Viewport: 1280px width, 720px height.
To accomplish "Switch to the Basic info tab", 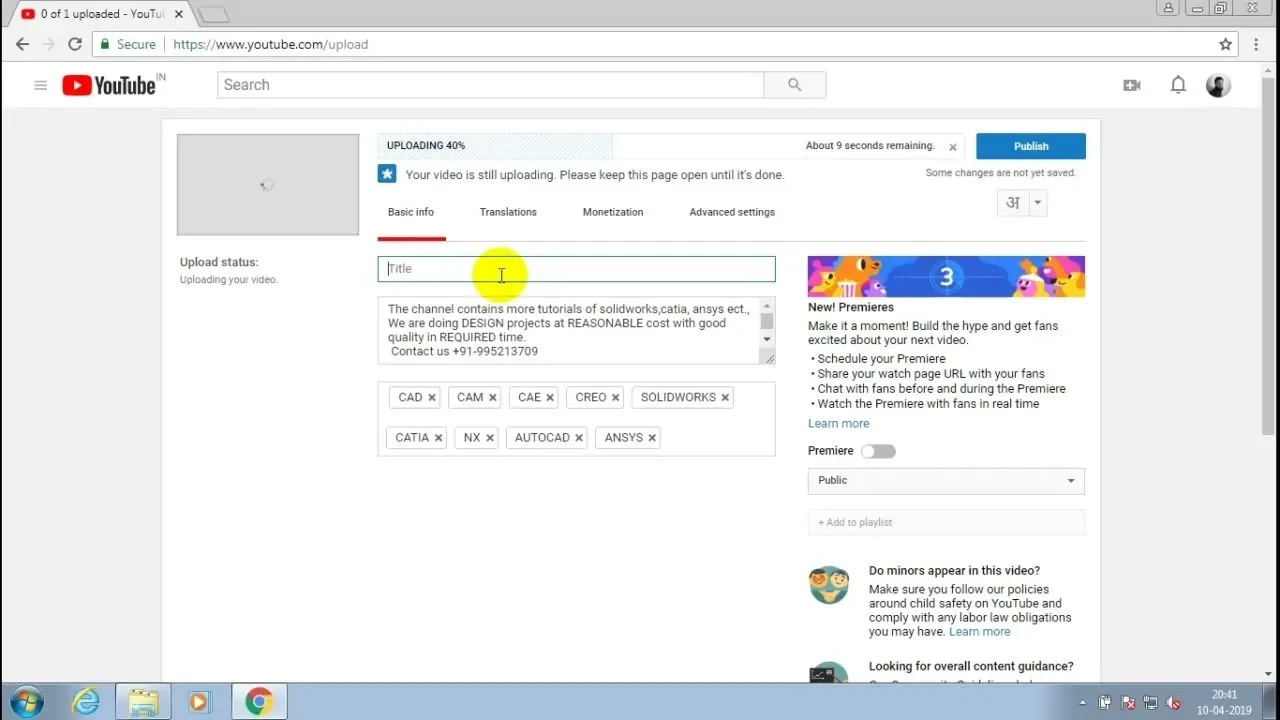I will (411, 212).
